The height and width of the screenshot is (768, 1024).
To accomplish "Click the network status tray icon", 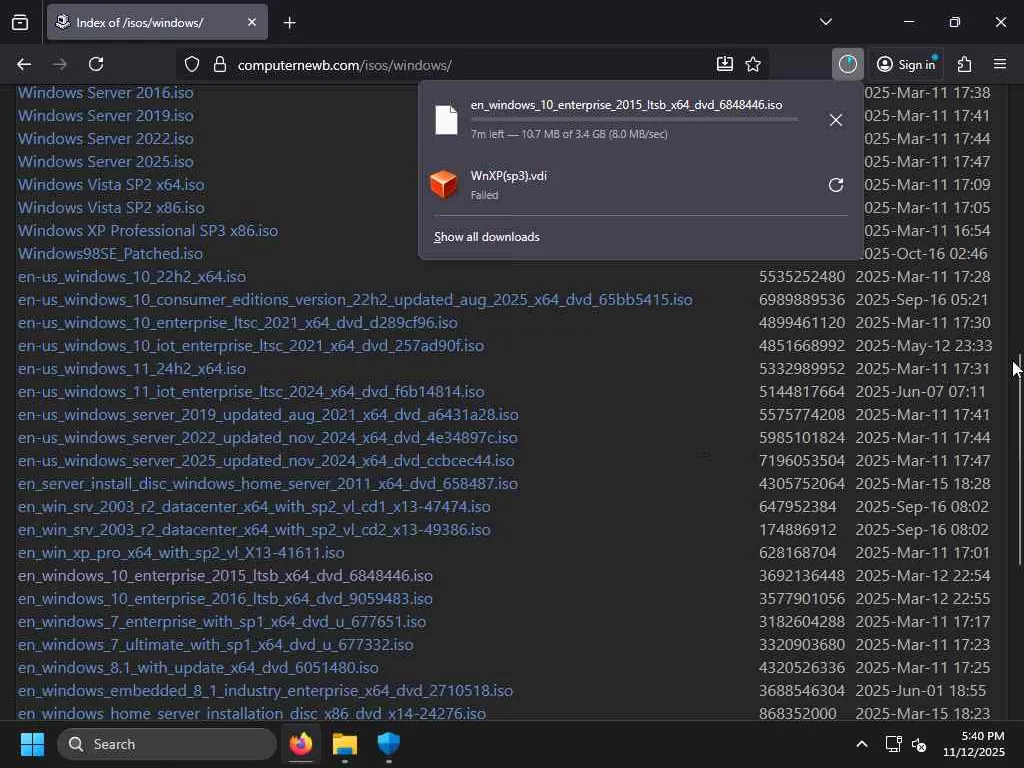I will click(x=893, y=744).
